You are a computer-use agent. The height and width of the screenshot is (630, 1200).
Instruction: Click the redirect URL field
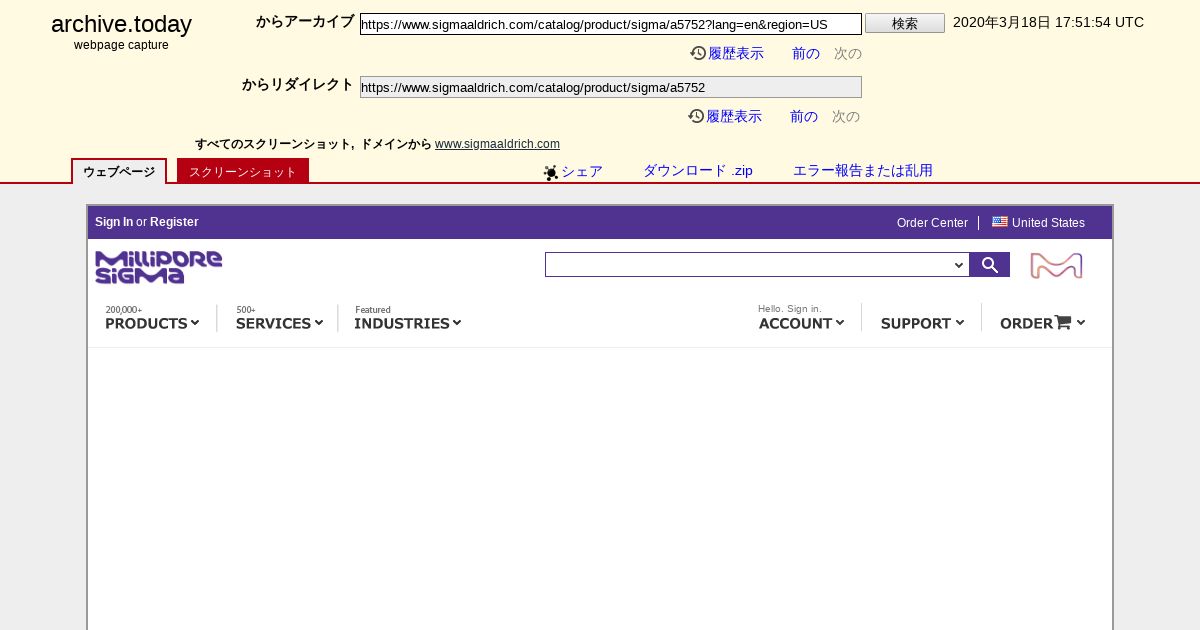[611, 87]
